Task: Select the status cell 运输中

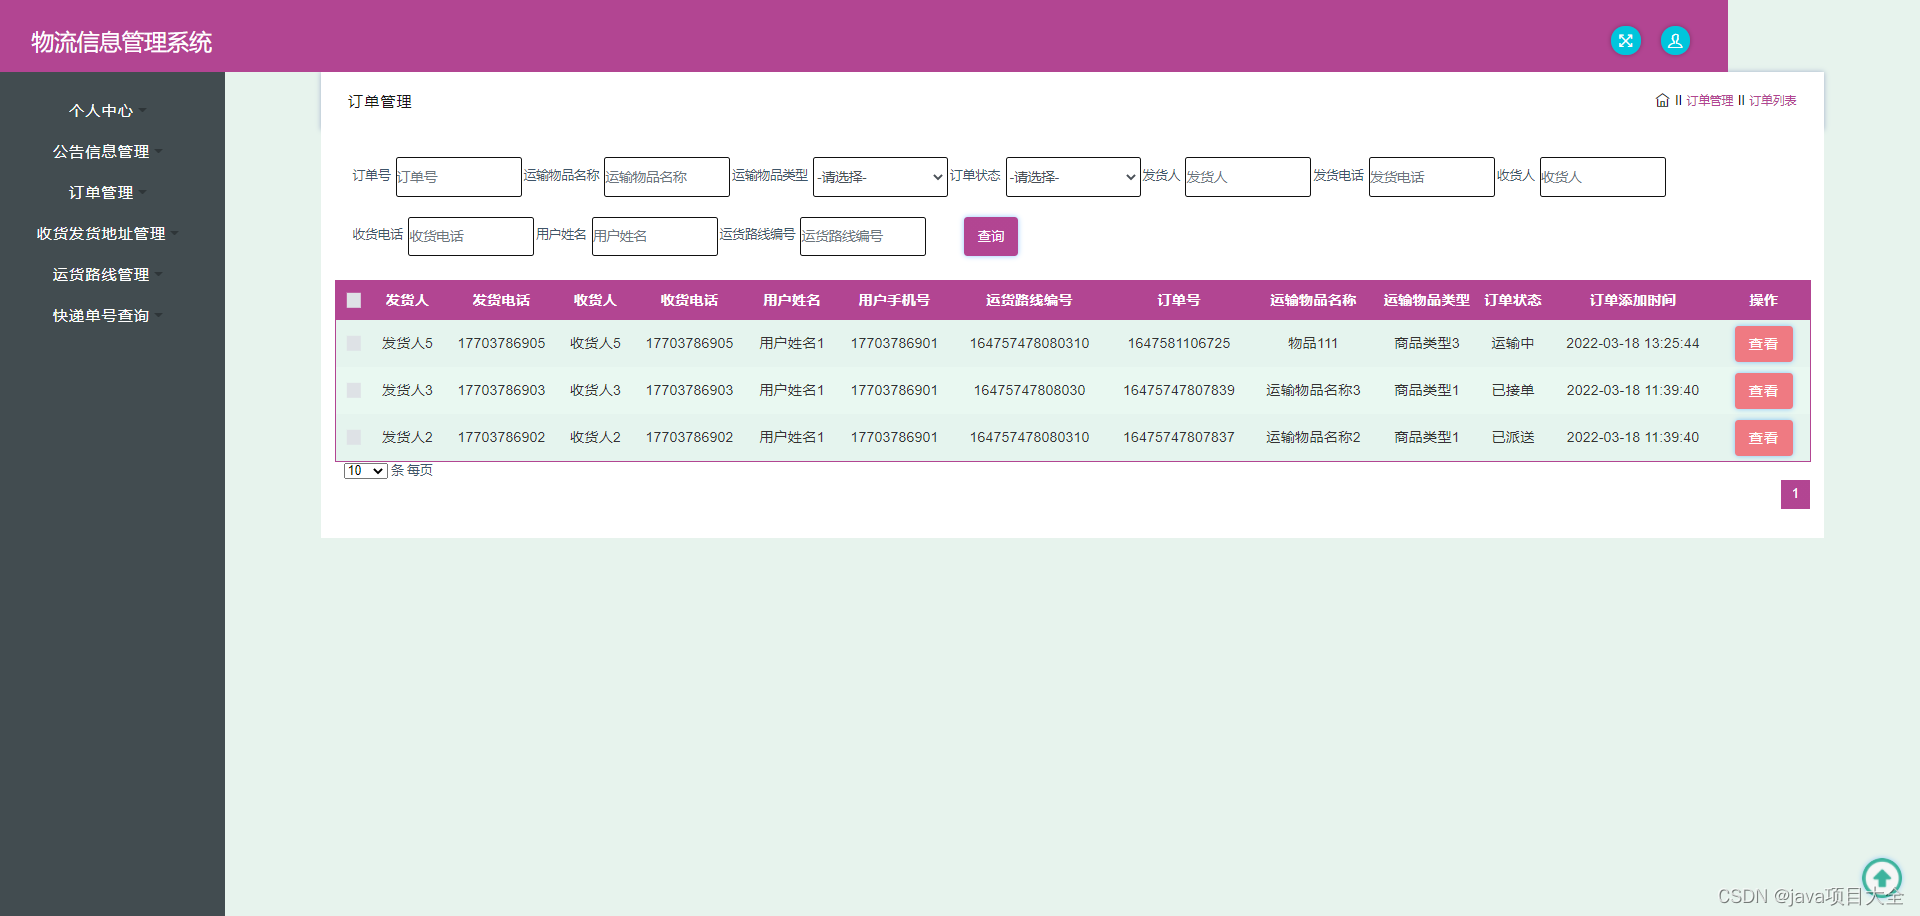Action: click(x=1513, y=343)
